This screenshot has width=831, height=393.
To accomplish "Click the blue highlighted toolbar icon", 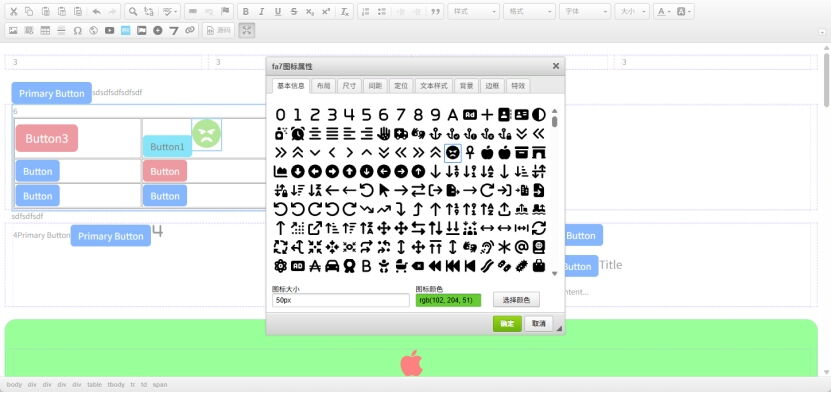I will pyautogui.click(x=126, y=31).
